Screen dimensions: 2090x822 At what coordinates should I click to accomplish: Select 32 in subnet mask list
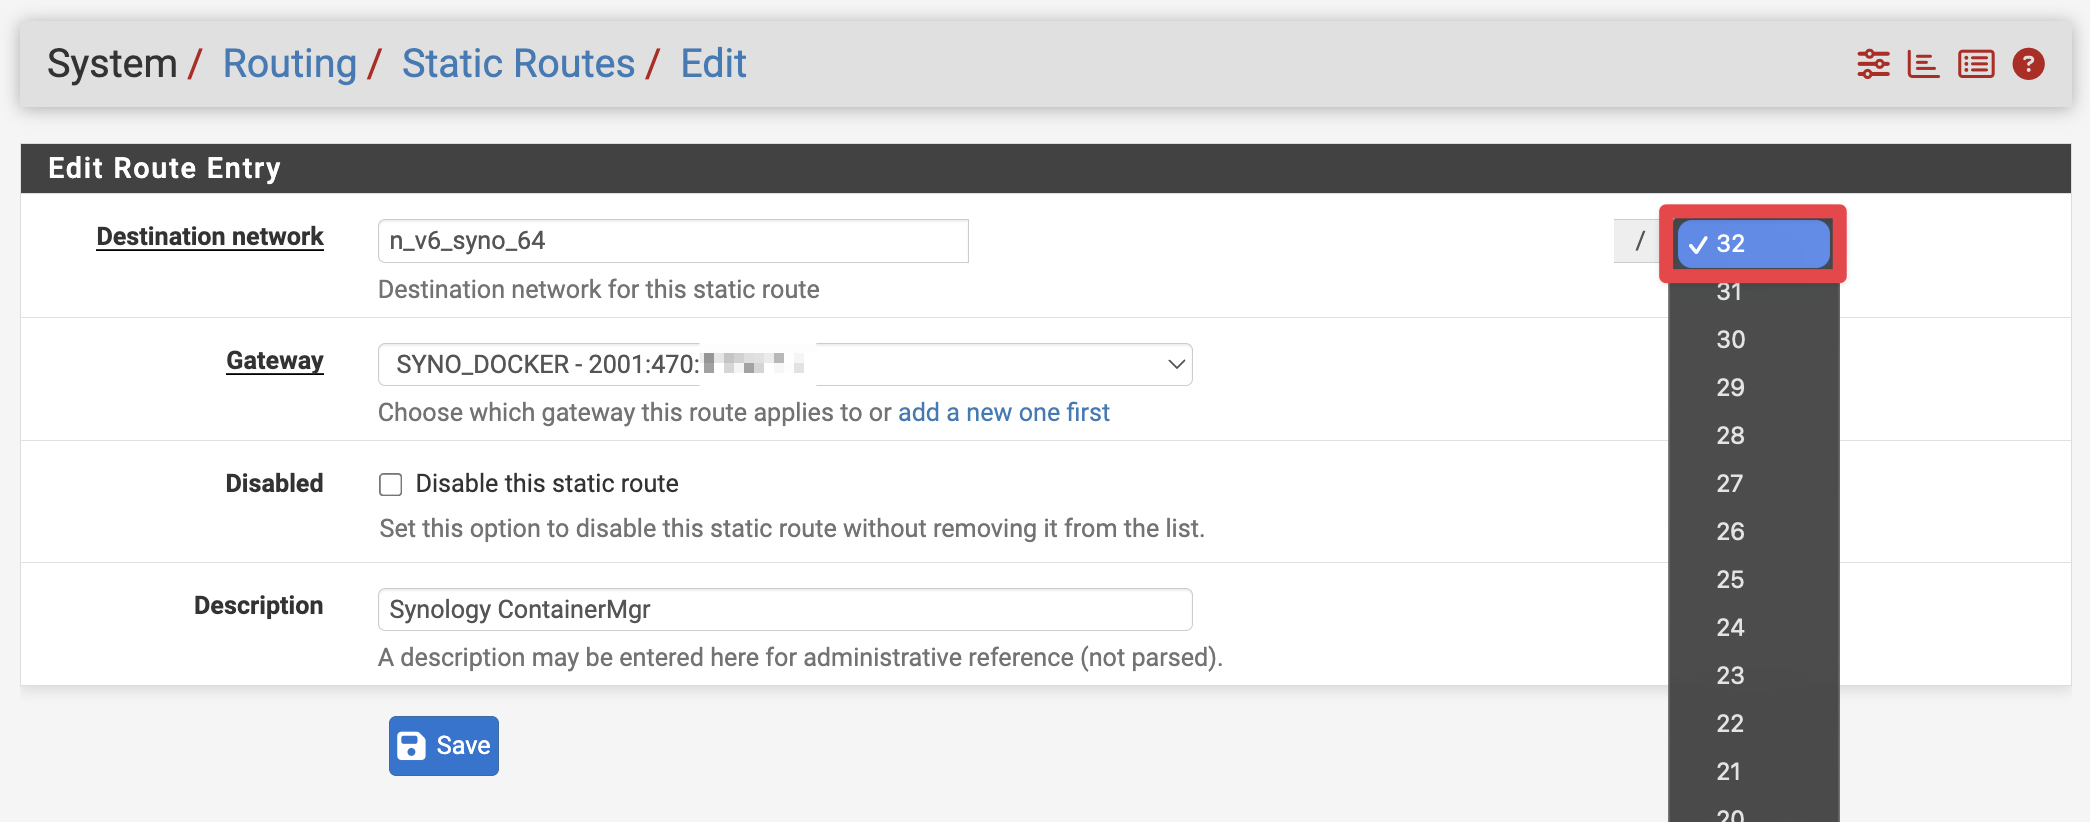(1753, 244)
